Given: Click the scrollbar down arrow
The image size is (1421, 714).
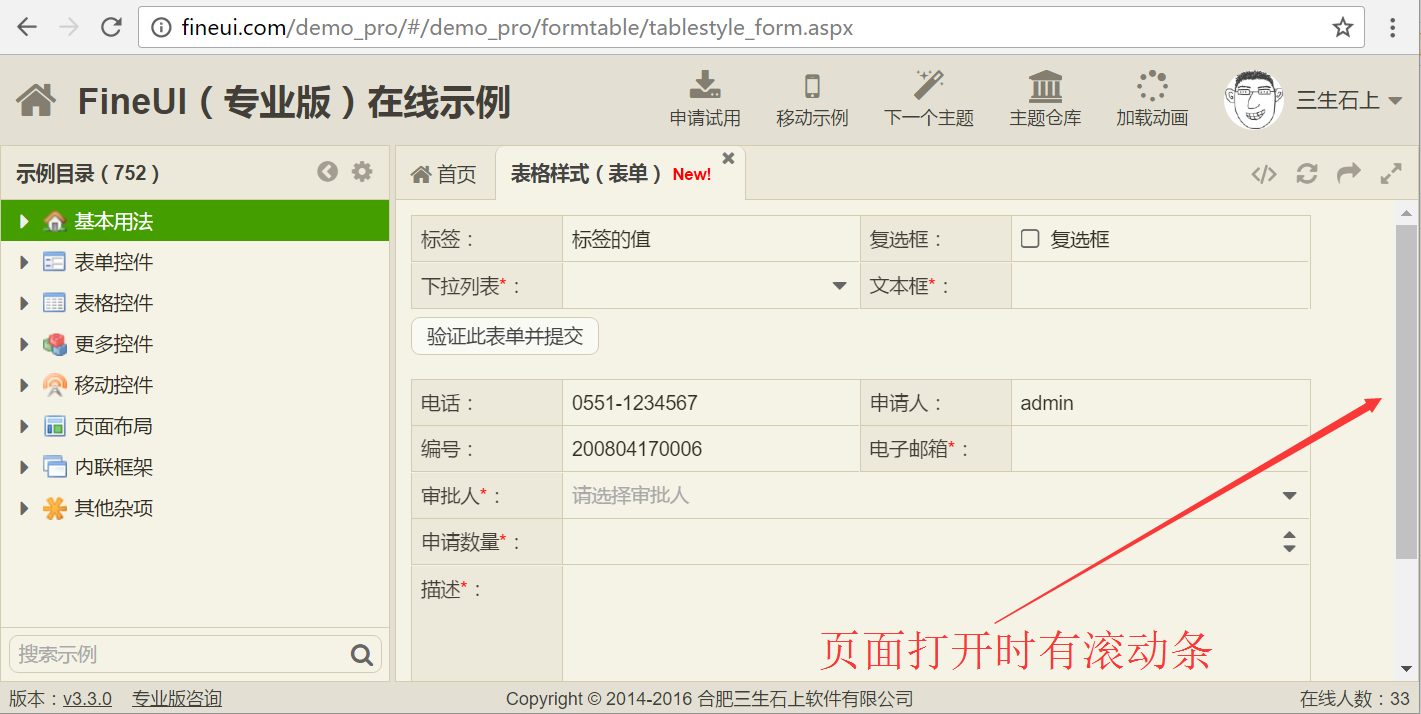Looking at the screenshot, I should [1406, 668].
